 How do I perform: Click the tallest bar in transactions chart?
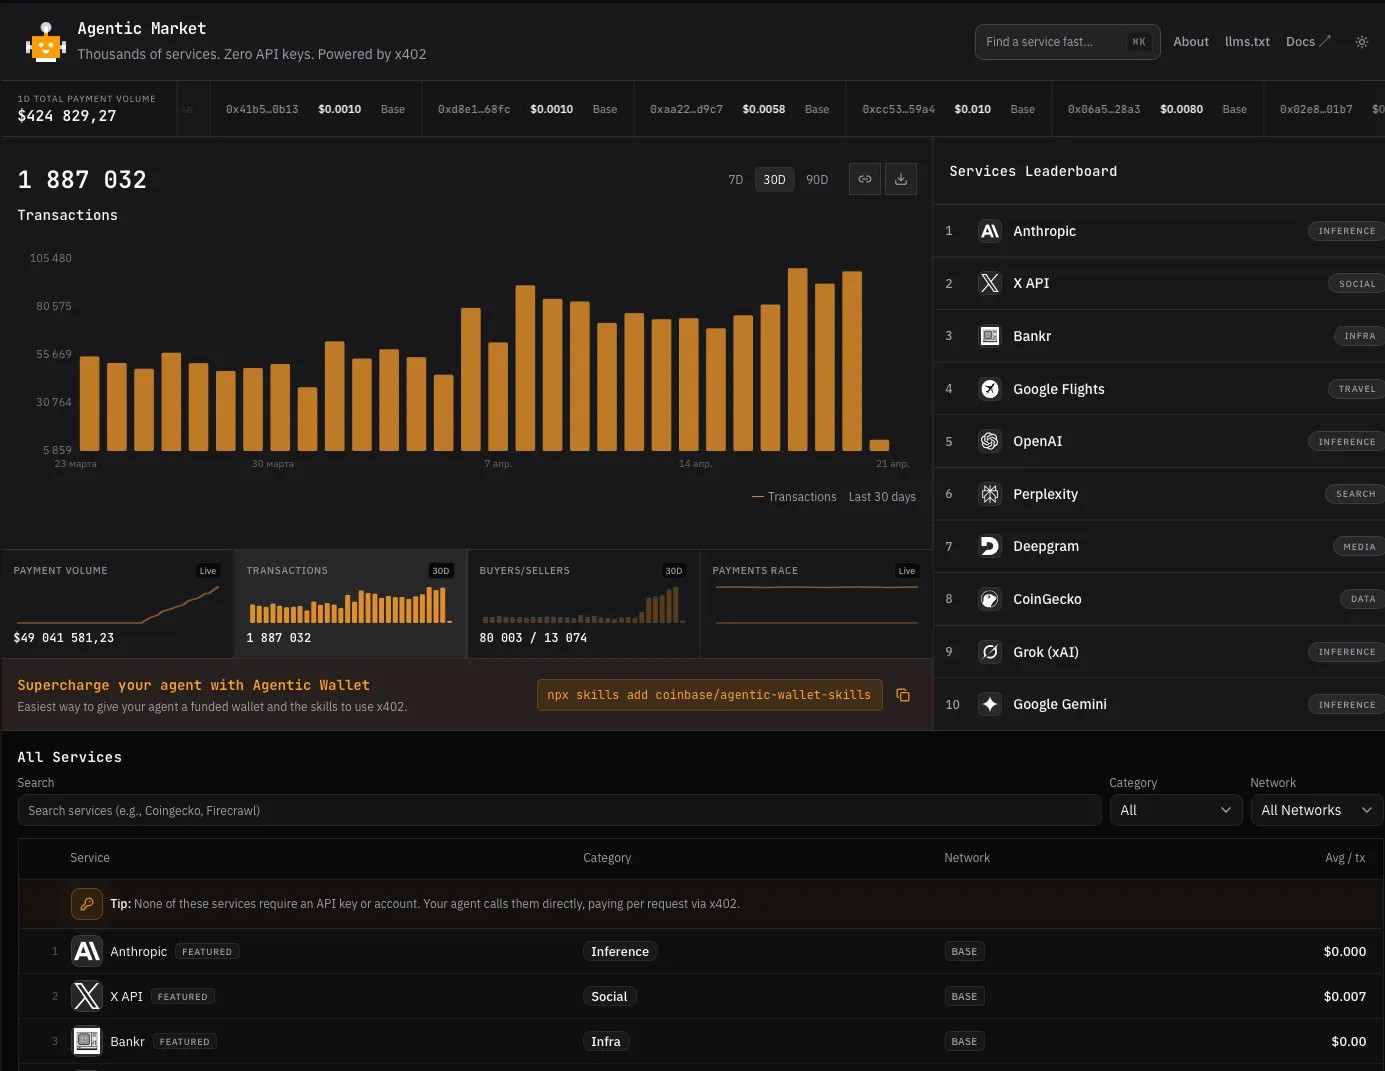click(x=797, y=359)
